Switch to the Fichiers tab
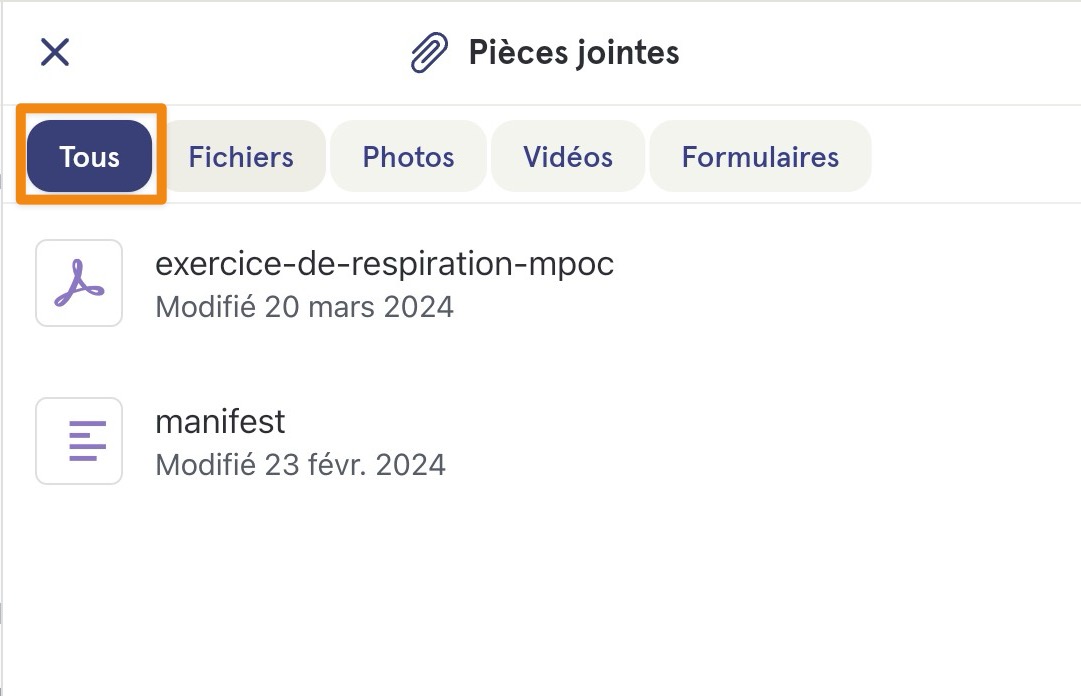Image resolution: width=1081 pixels, height=696 pixels. 241,156
